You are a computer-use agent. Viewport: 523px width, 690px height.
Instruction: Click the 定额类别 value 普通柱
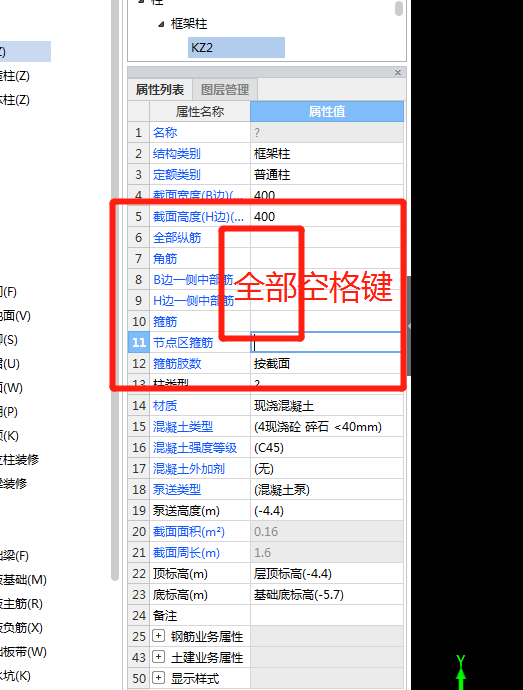(x=327, y=175)
